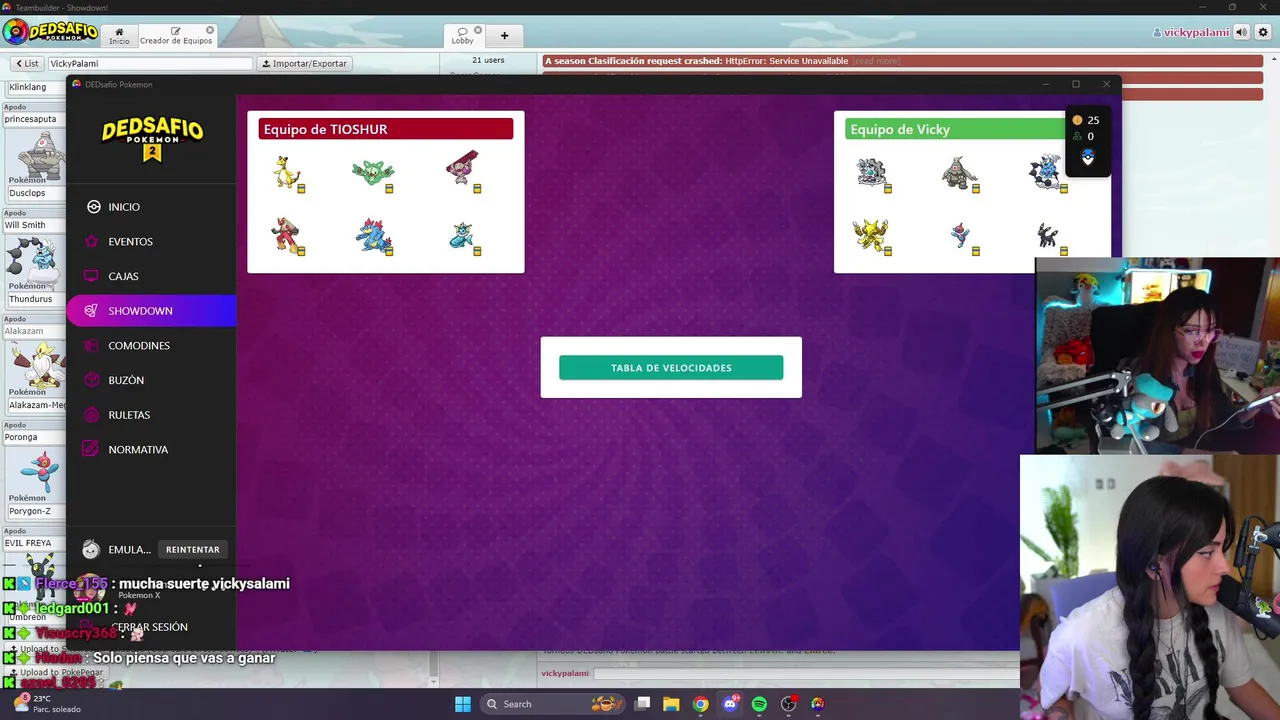The height and width of the screenshot is (720, 1280).
Task: Click the 'Equipo de Vicky' header
Action: coord(955,129)
